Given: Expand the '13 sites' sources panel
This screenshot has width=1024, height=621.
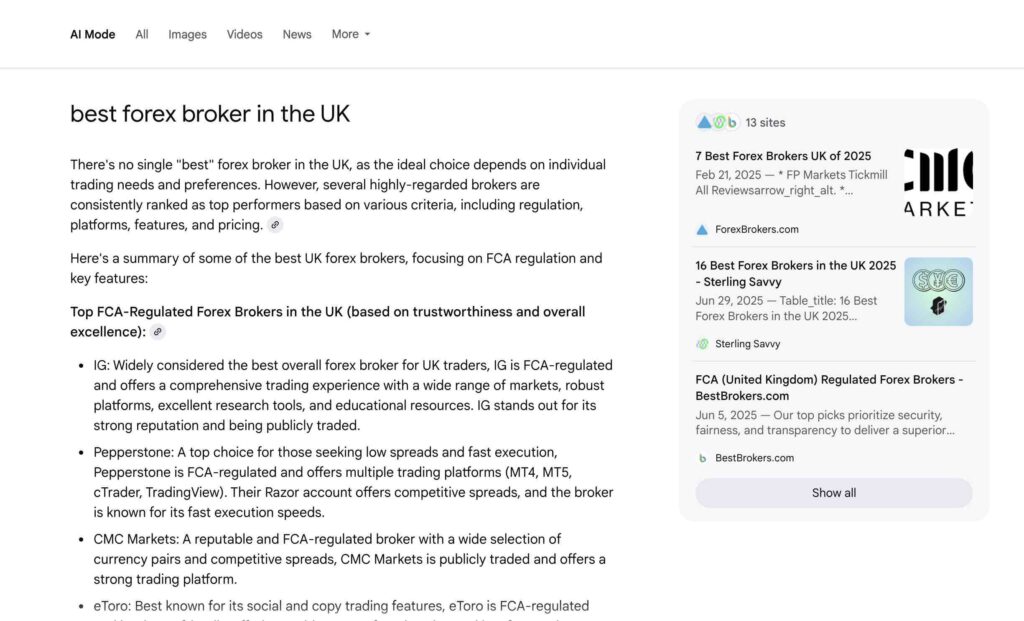Looking at the screenshot, I should point(766,121).
